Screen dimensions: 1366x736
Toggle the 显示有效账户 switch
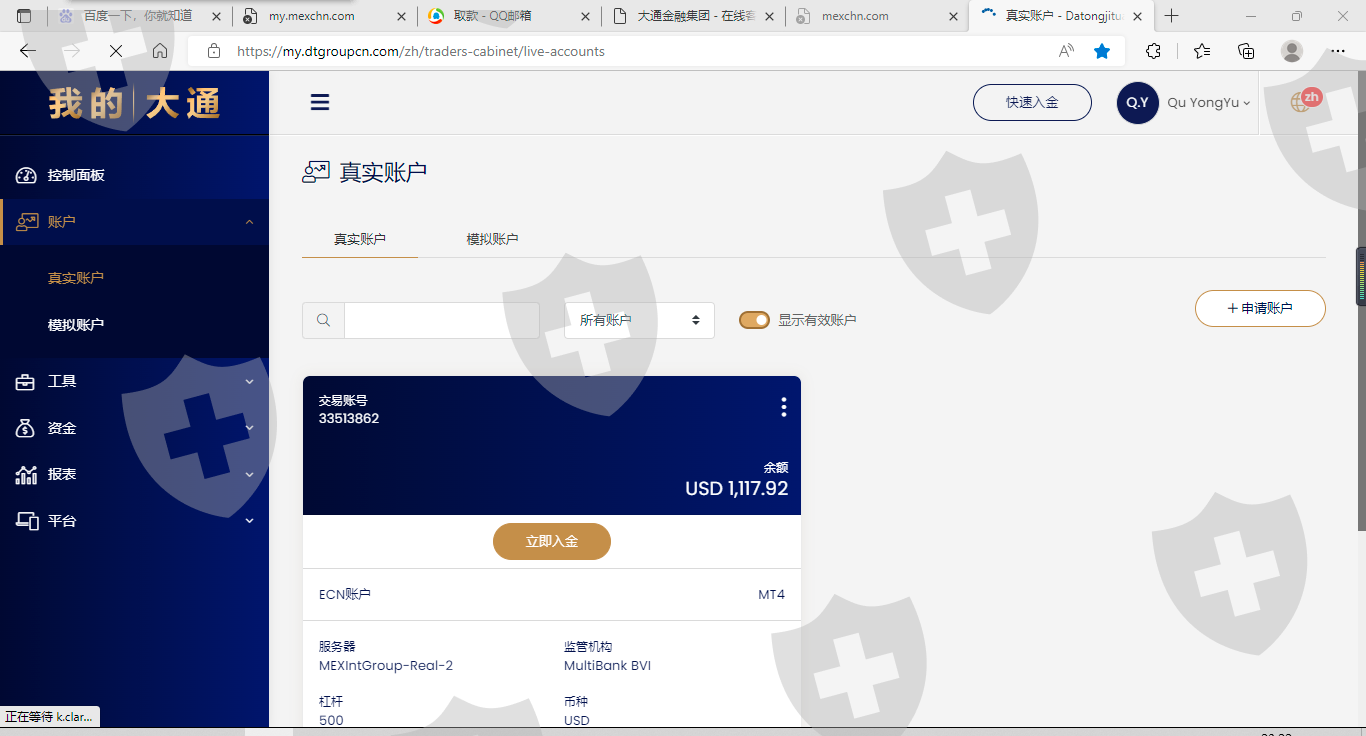pyautogui.click(x=754, y=320)
